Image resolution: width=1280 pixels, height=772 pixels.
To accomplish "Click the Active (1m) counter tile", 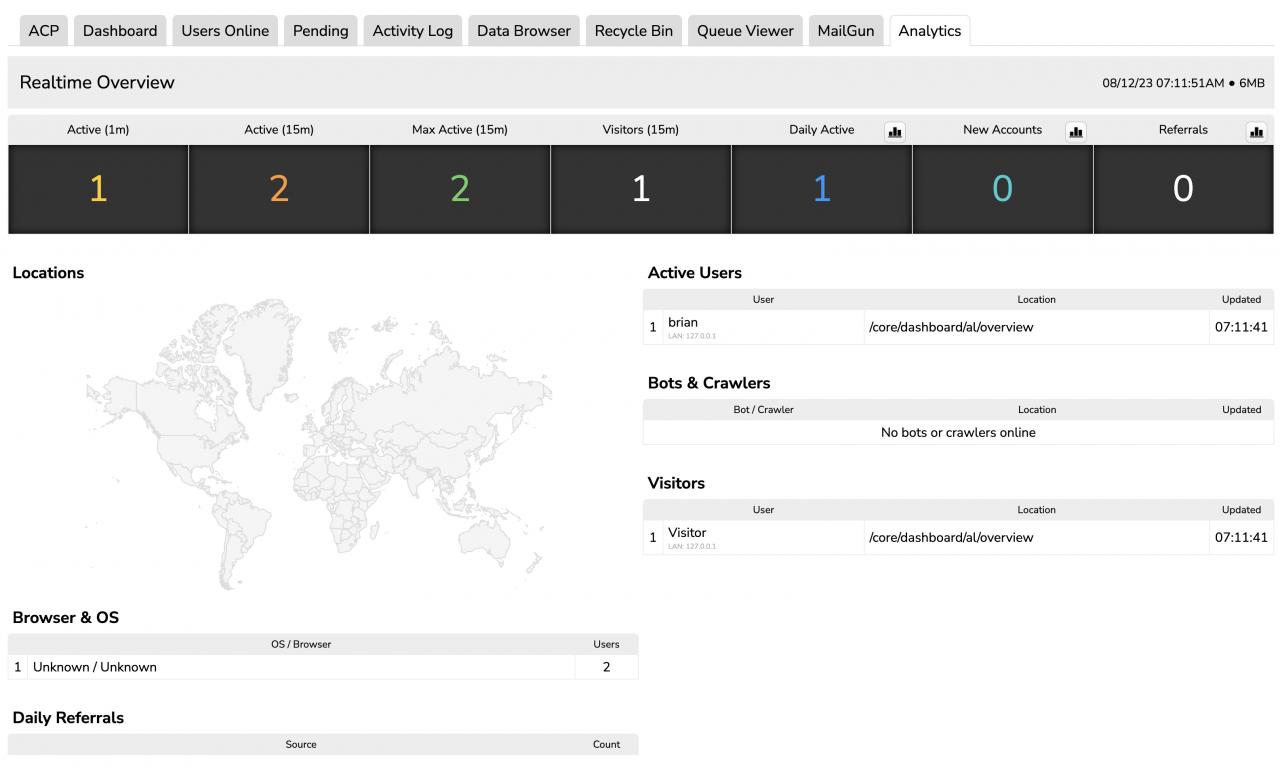I will (98, 189).
